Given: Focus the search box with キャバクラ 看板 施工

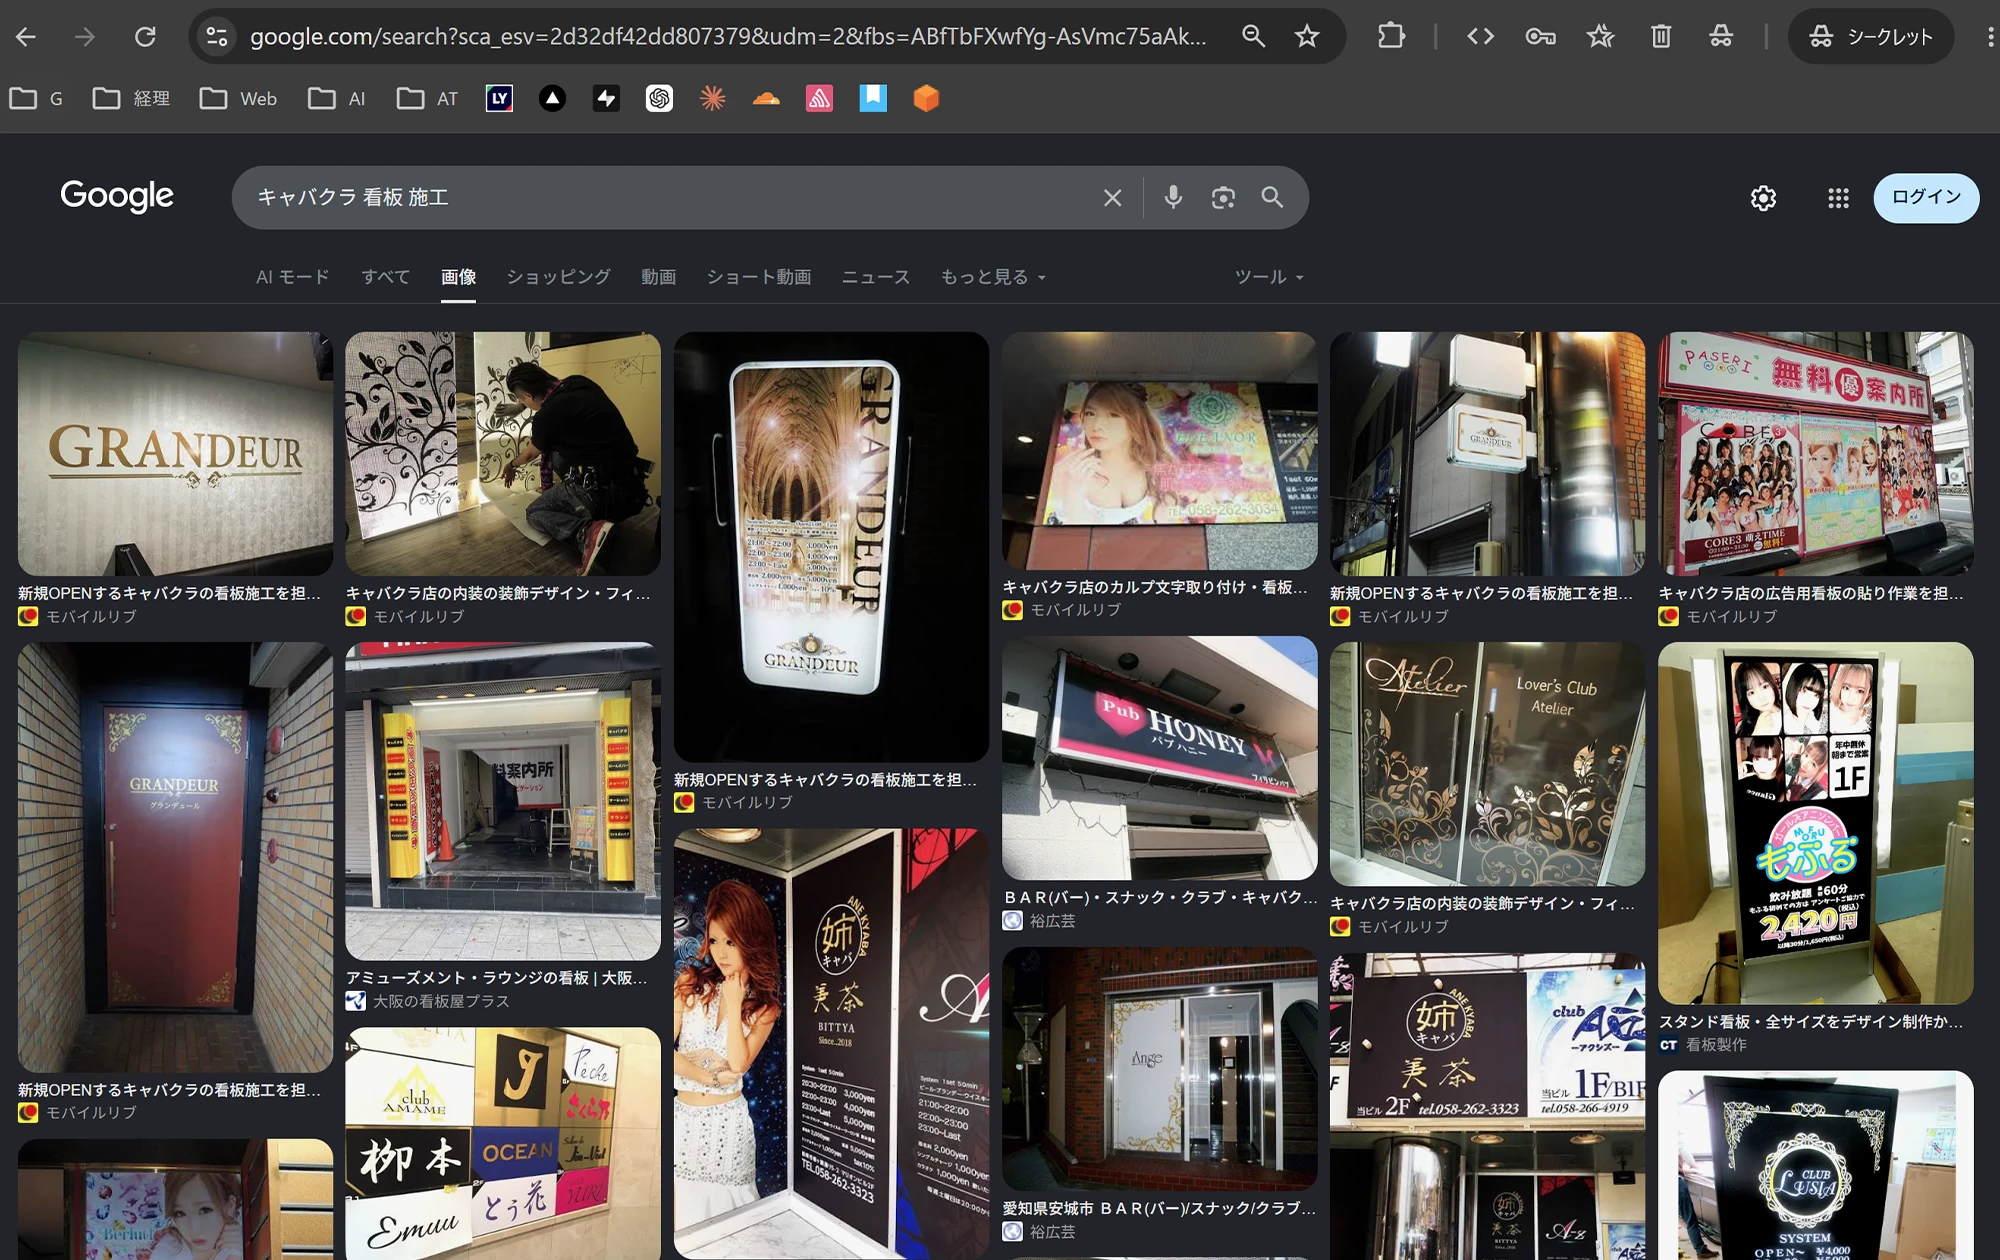Looking at the screenshot, I should [670, 197].
